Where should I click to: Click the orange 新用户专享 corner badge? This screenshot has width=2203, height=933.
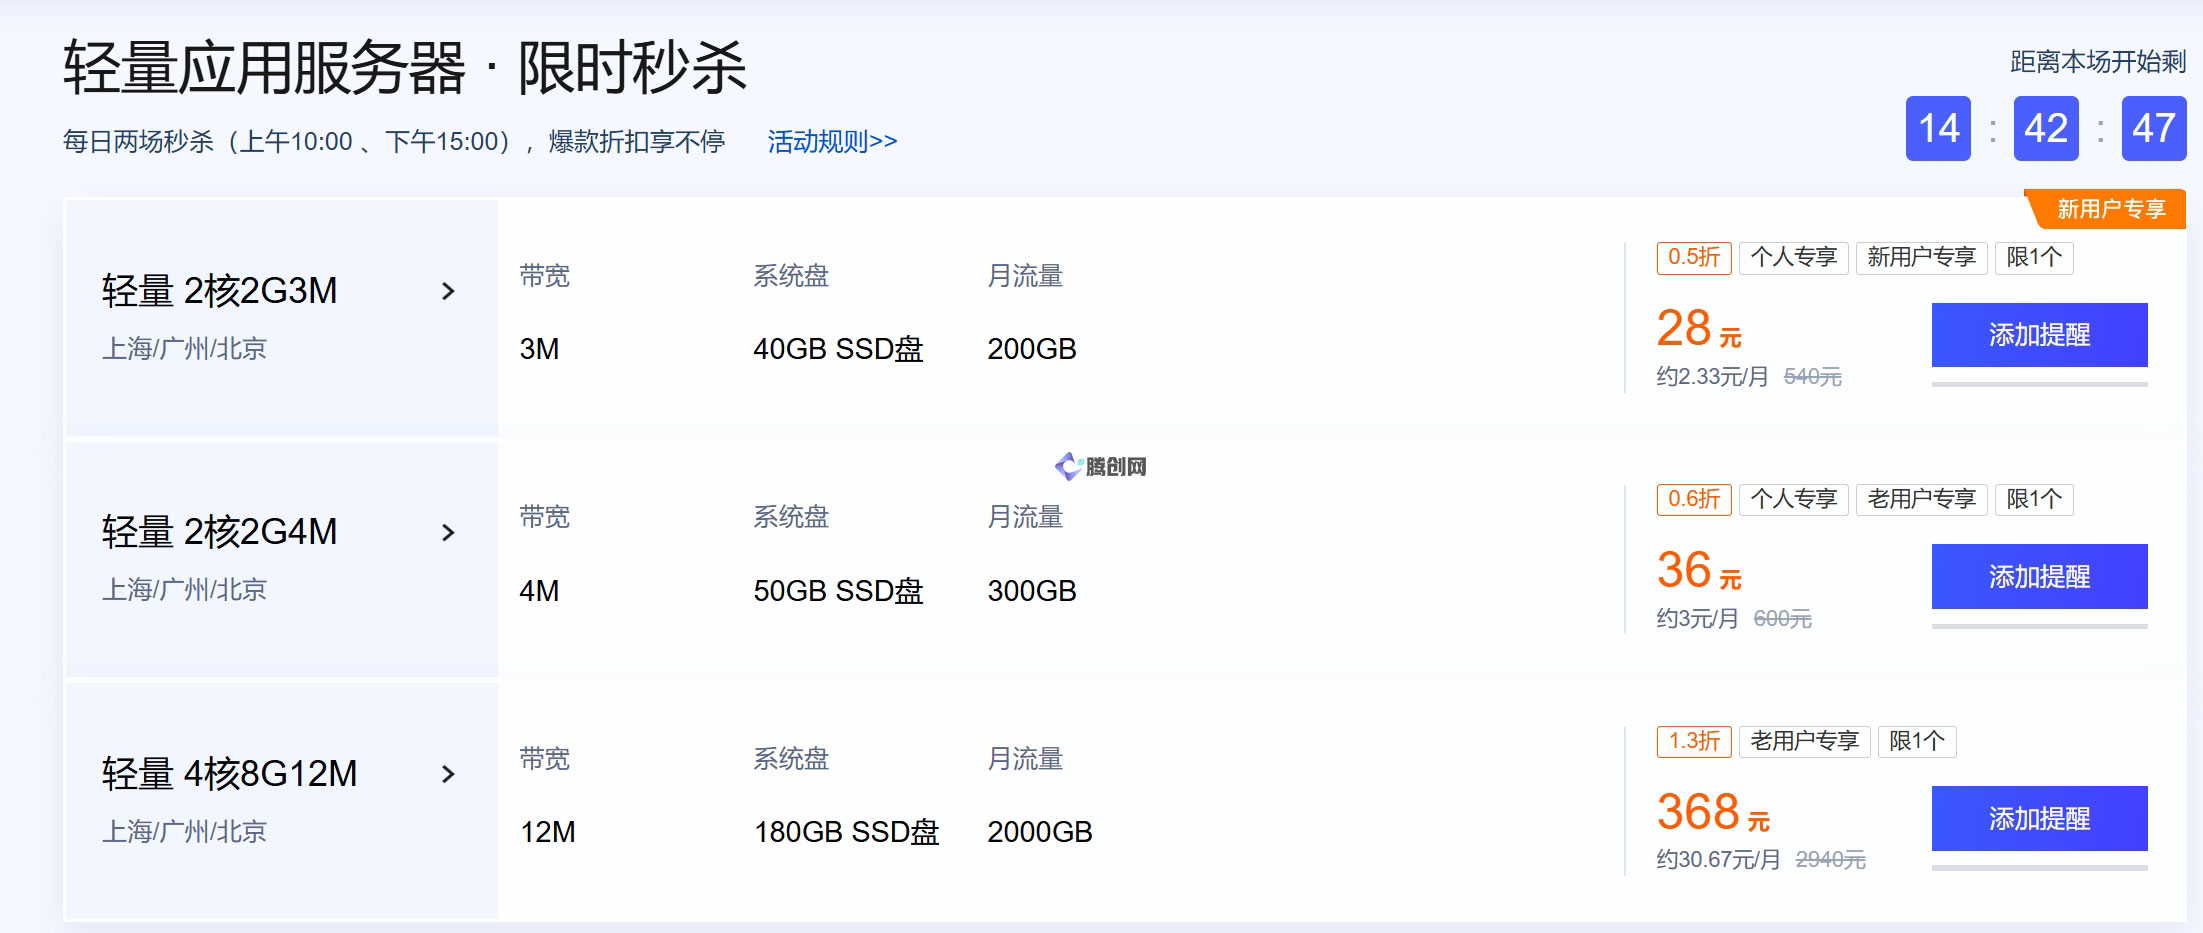[2108, 209]
